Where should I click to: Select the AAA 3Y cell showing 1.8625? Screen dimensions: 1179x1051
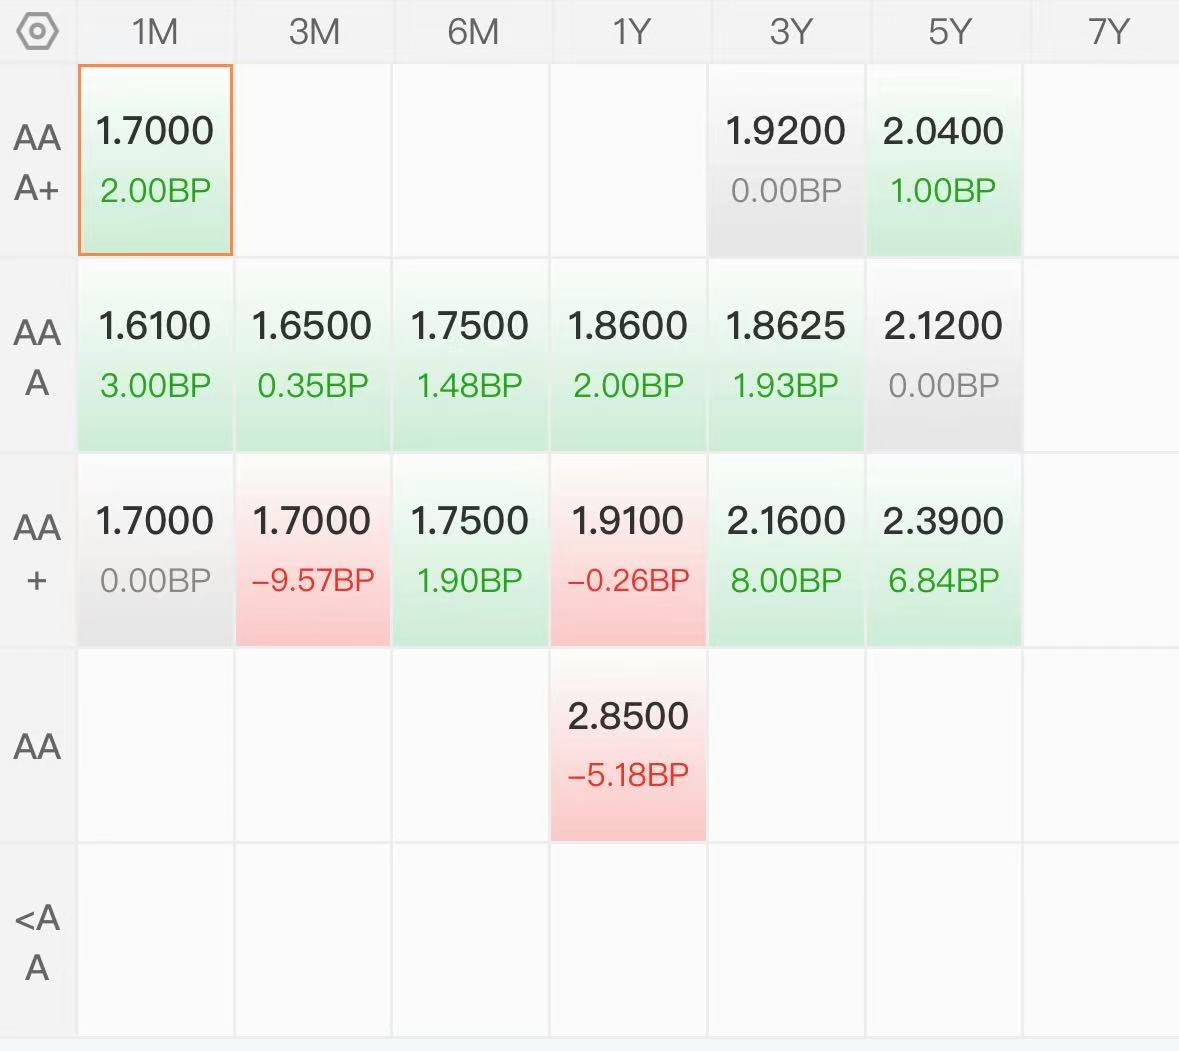(x=786, y=355)
